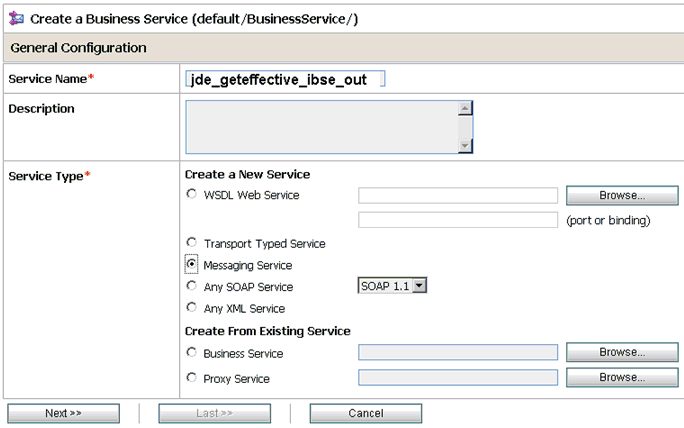Select the WSDL Web Service radio button
The width and height of the screenshot is (684, 428).
click(191, 193)
